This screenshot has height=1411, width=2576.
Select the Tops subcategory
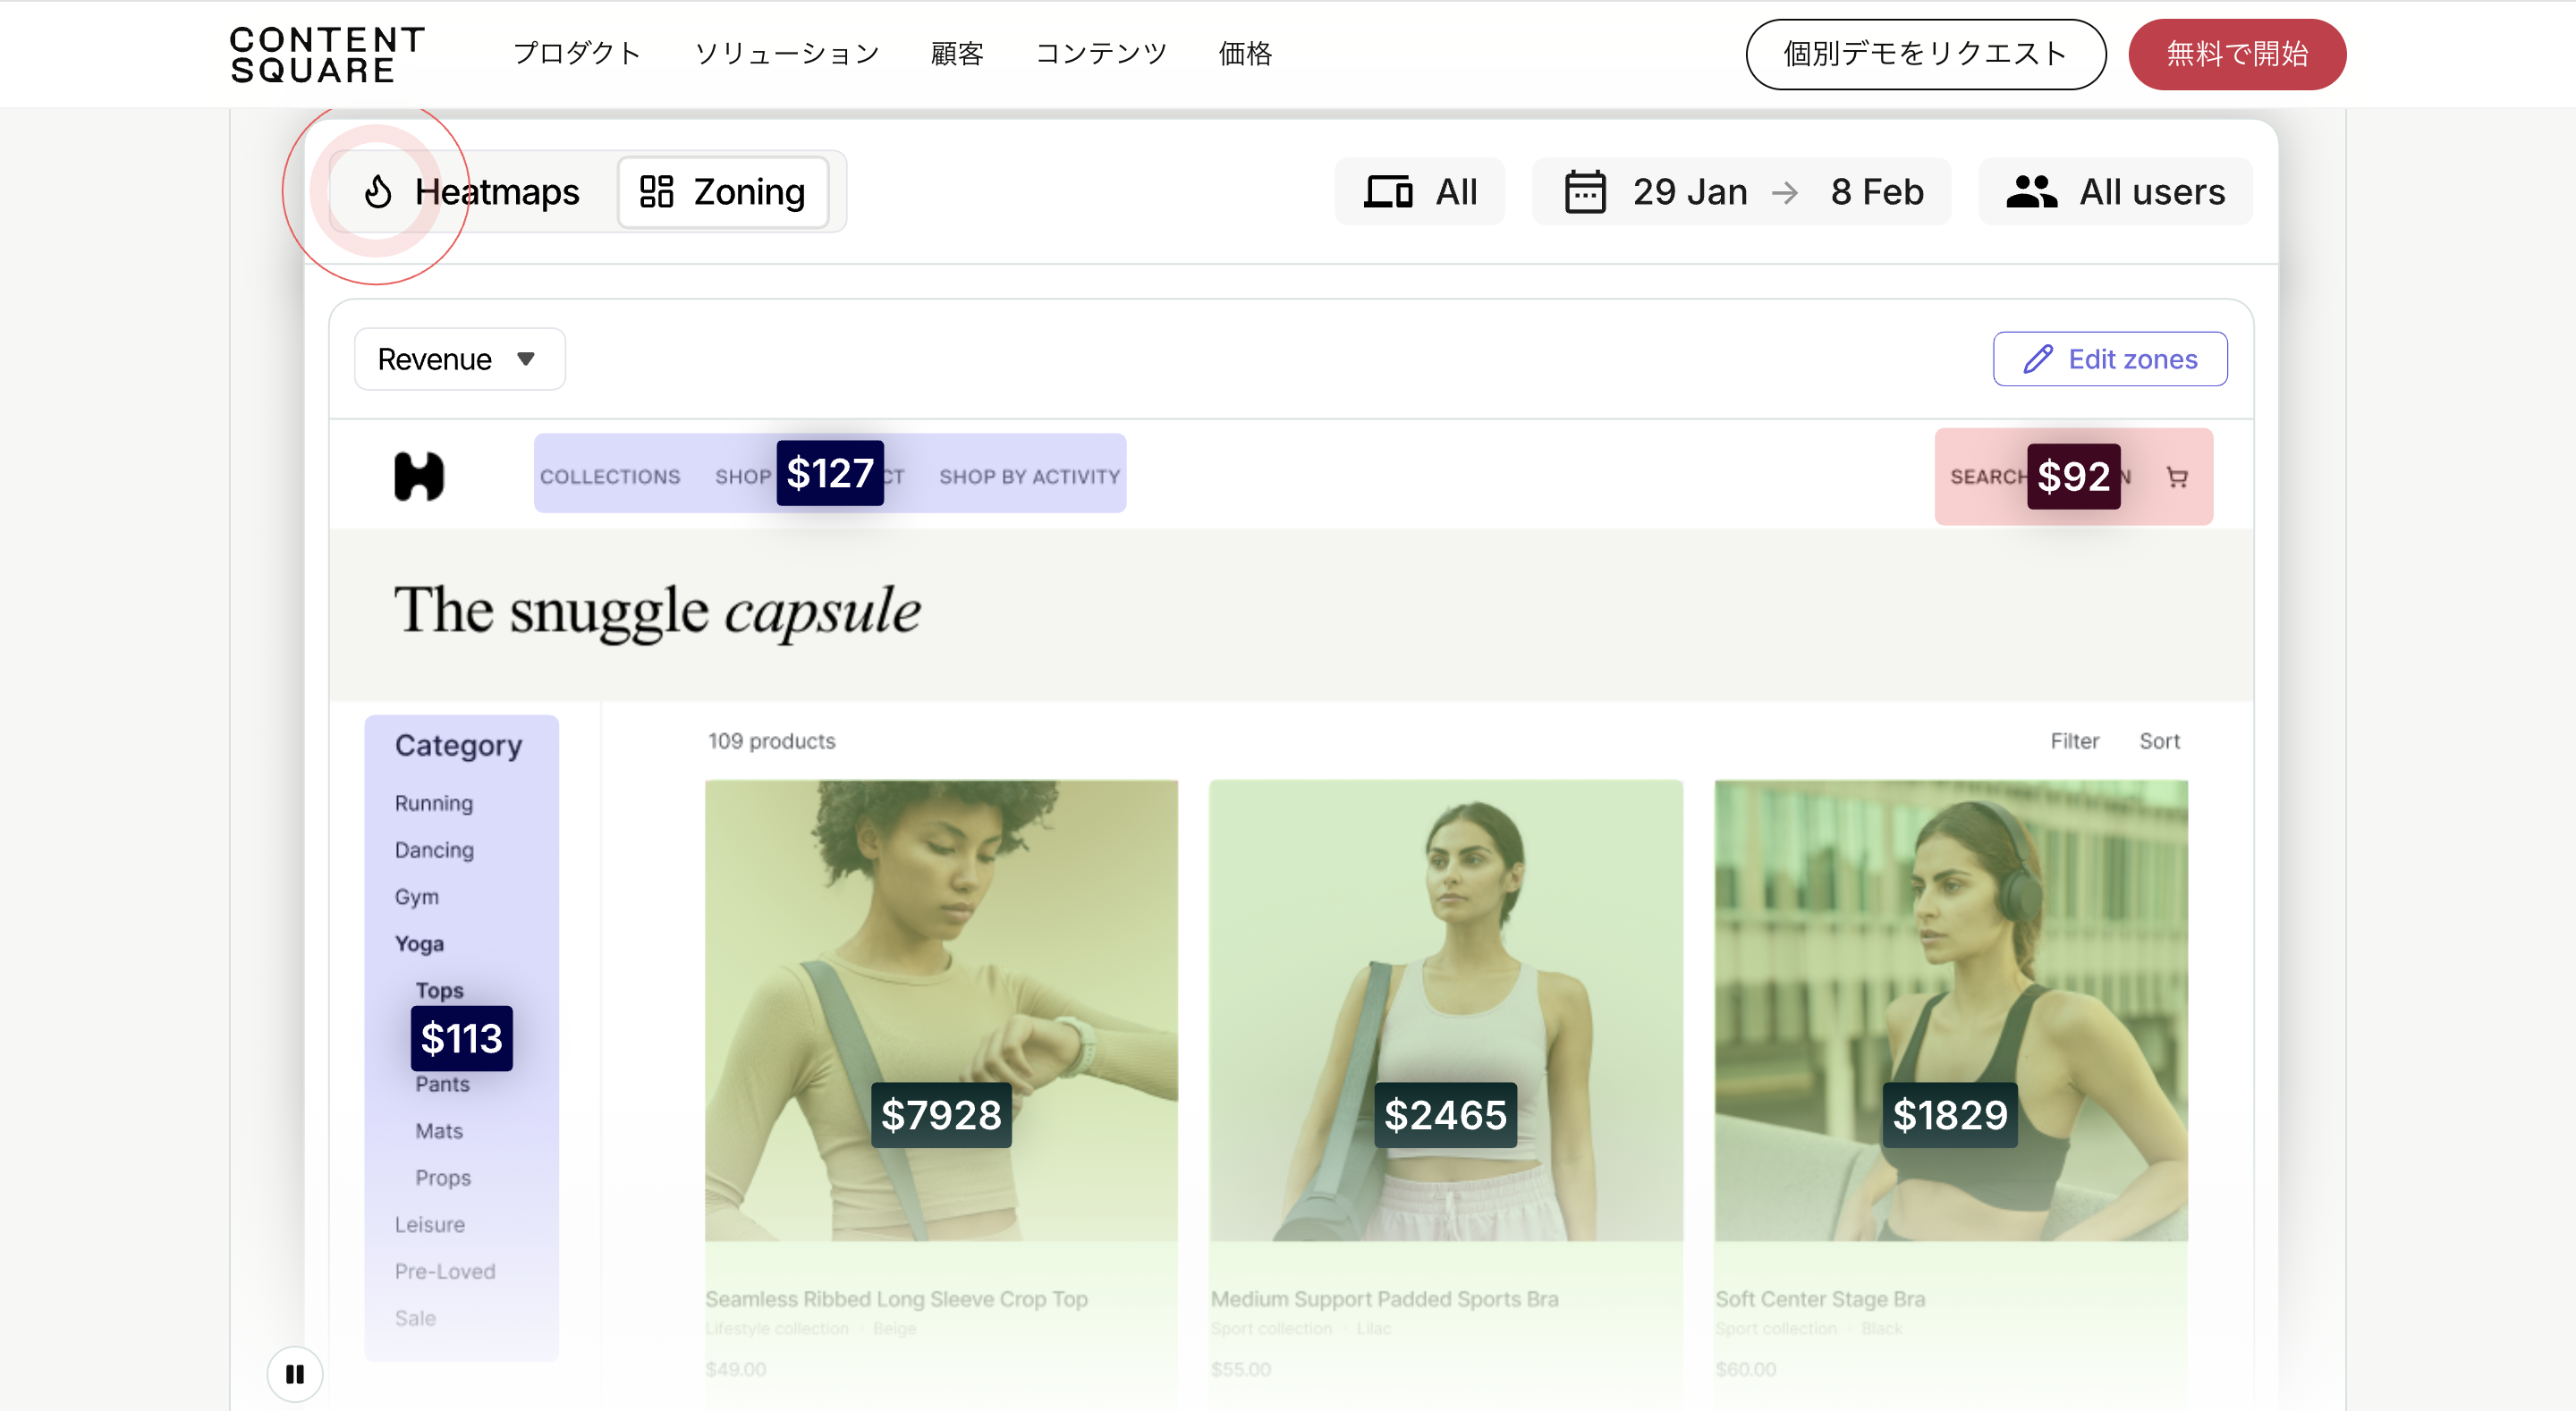pyautogui.click(x=439, y=990)
